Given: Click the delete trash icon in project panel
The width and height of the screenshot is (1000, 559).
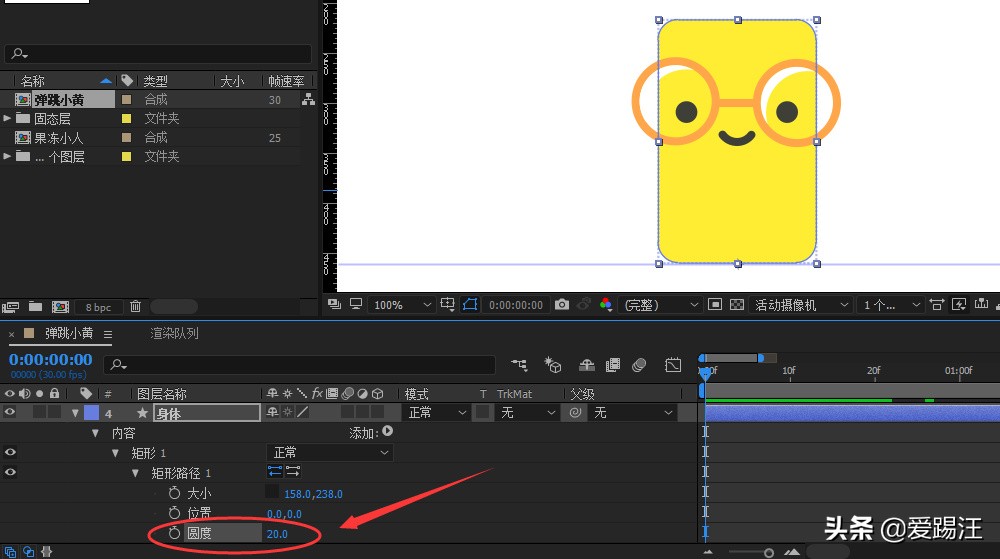Looking at the screenshot, I should click(136, 307).
